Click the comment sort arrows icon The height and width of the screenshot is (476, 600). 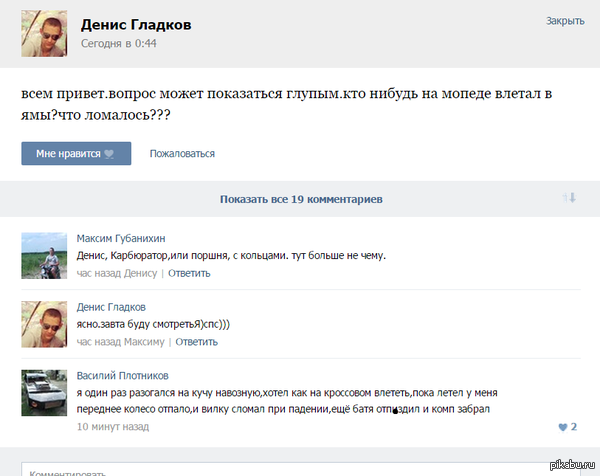(569, 198)
